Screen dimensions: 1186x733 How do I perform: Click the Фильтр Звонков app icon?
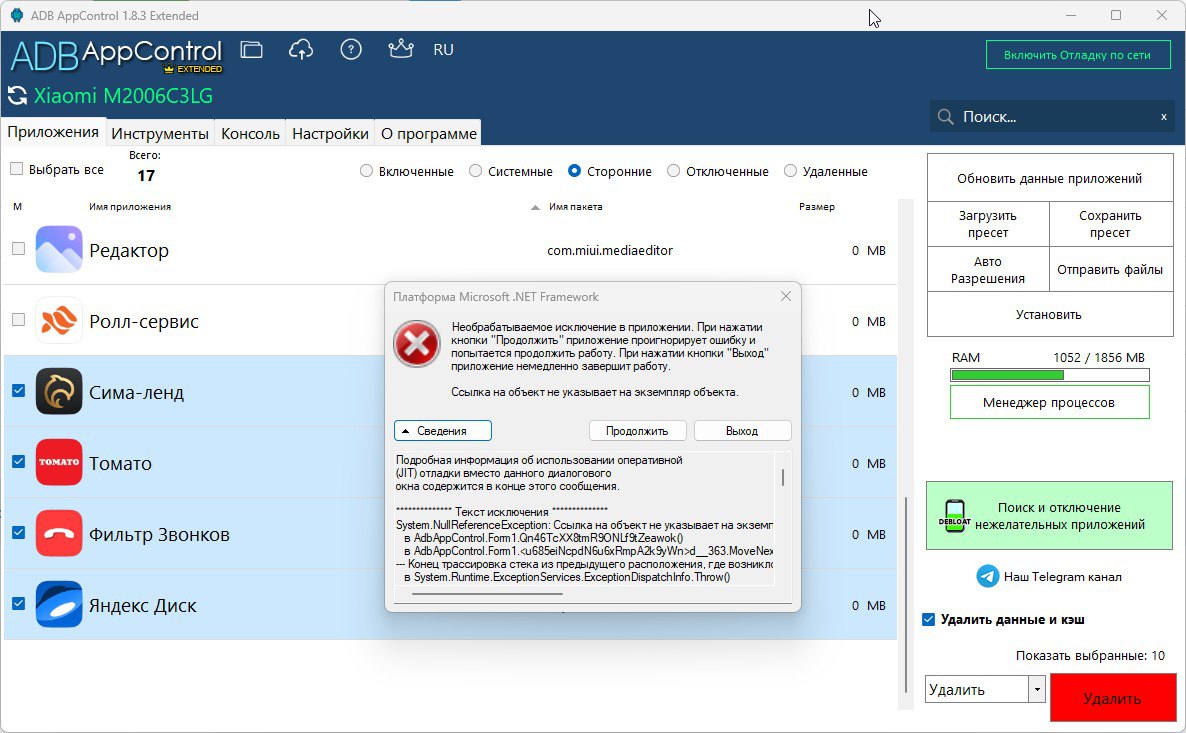pos(59,533)
